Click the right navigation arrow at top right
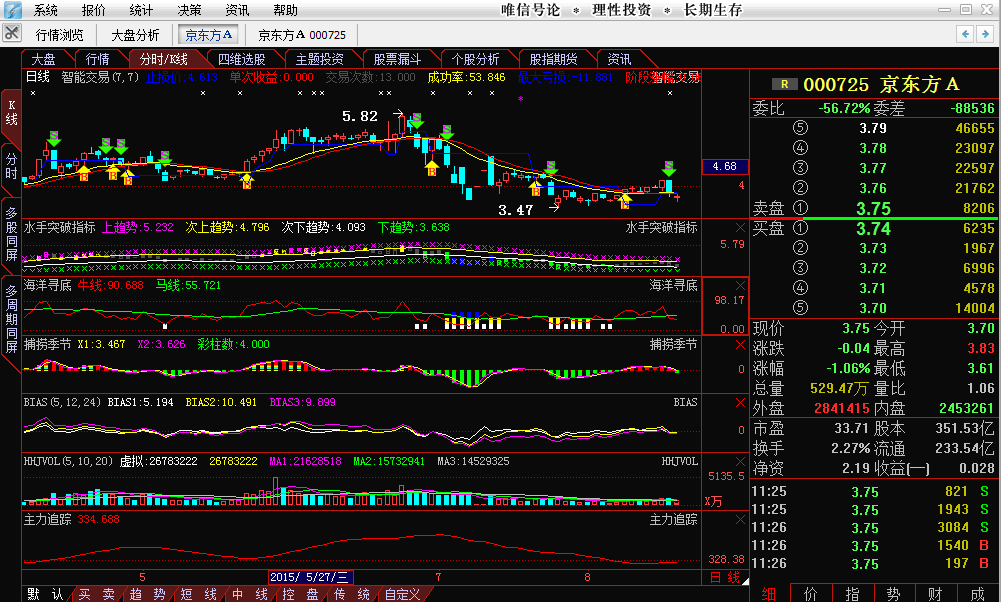 tap(987, 34)
